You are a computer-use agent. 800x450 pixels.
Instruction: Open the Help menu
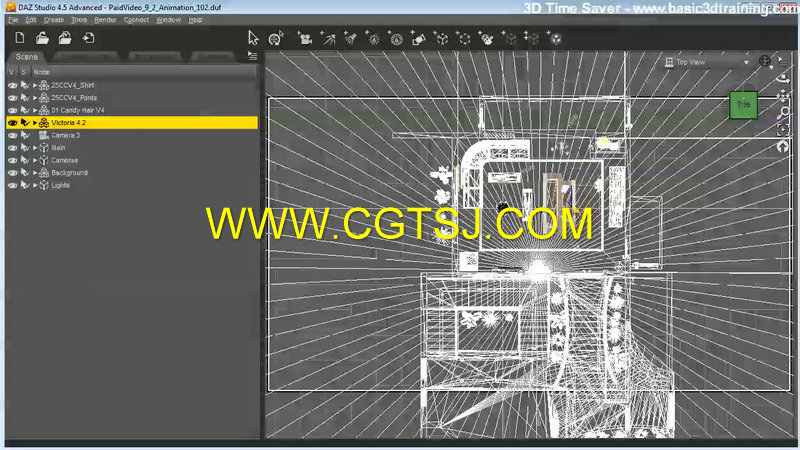click(195, 20)
